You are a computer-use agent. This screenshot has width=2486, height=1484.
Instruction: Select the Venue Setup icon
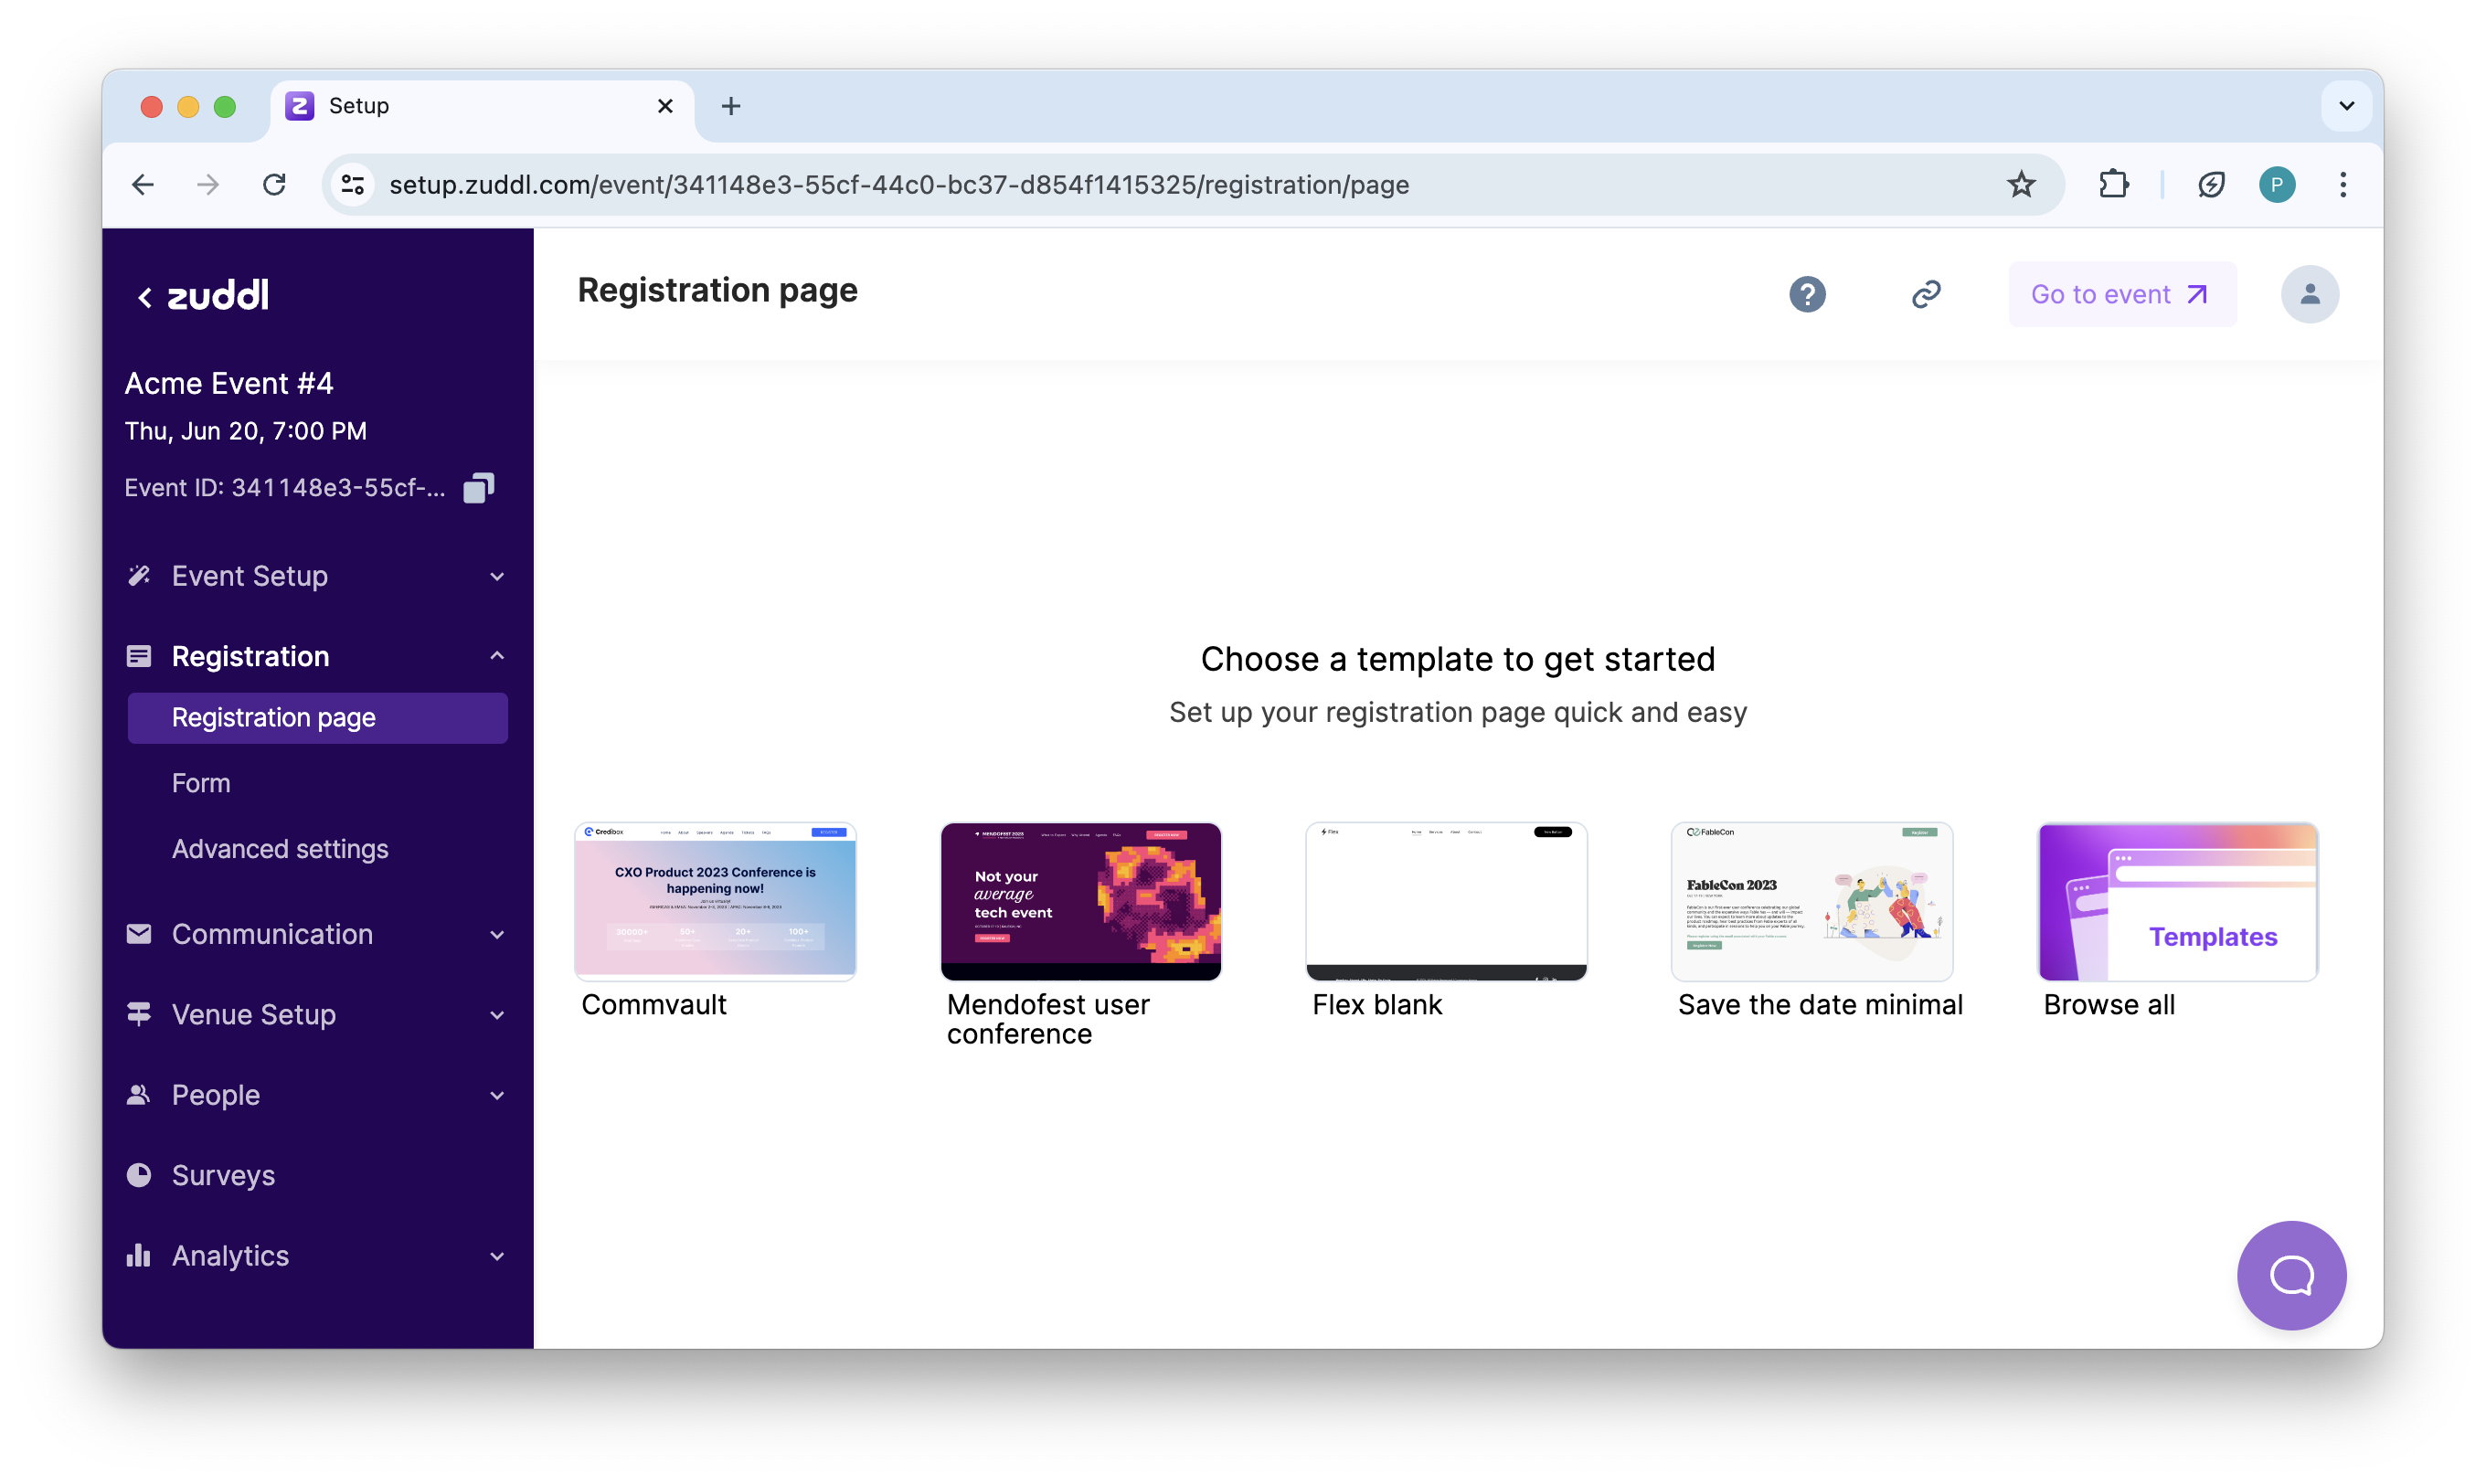[x=139, y=1014]
